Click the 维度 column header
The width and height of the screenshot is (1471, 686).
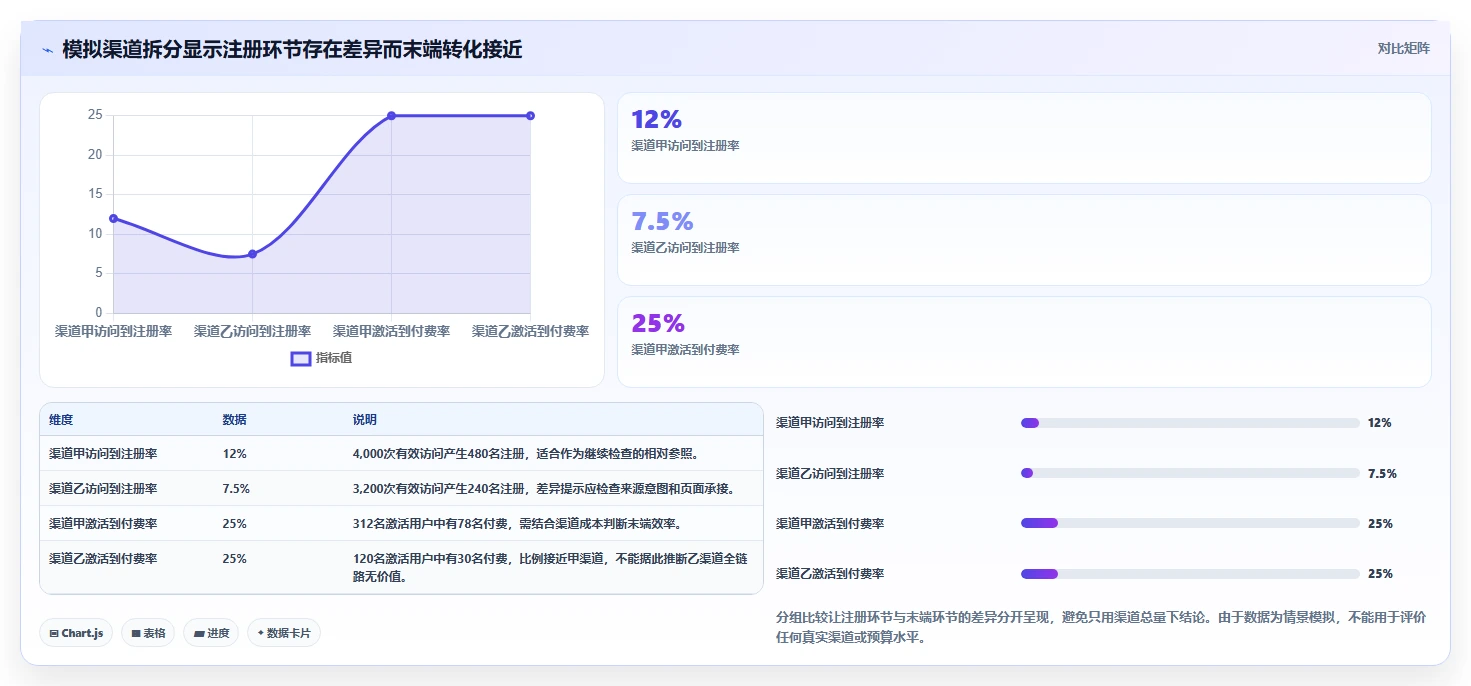pyautogui.click(x=61, y=420)
